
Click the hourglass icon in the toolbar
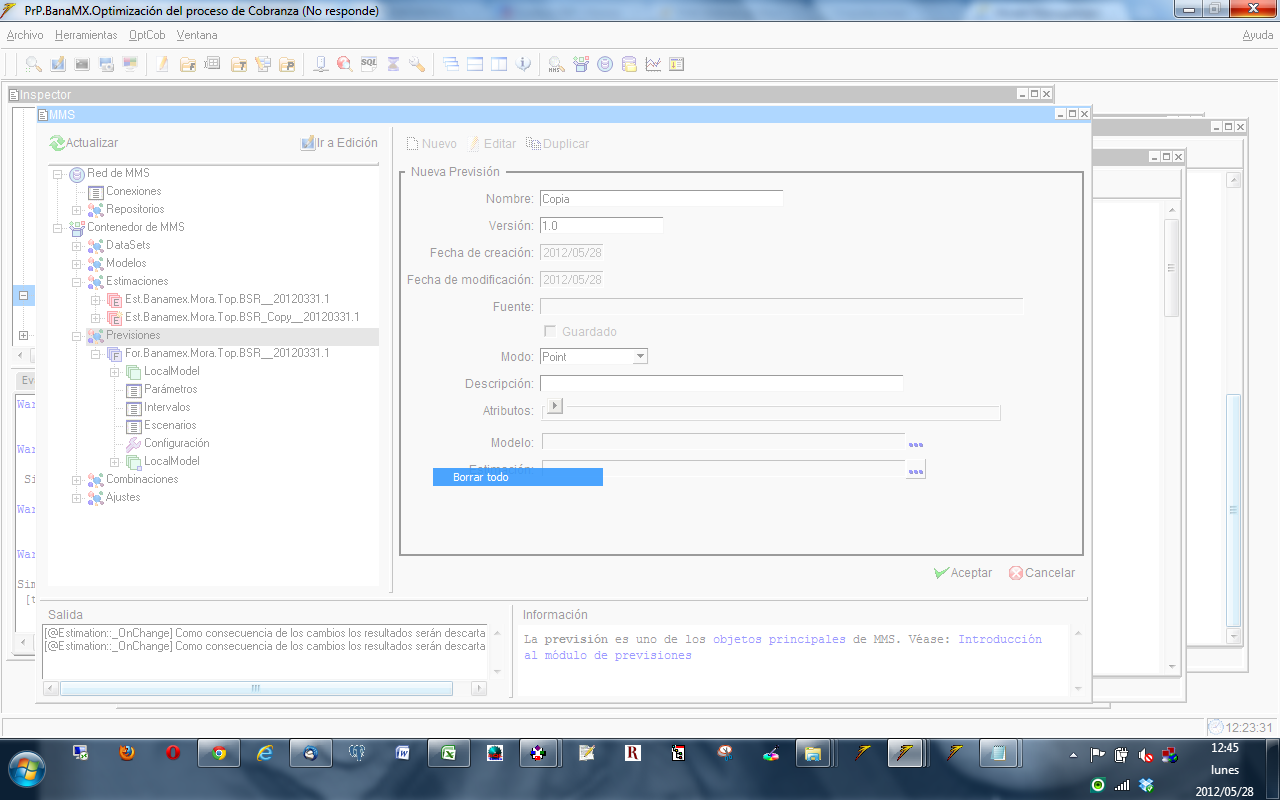pos(393,64)
